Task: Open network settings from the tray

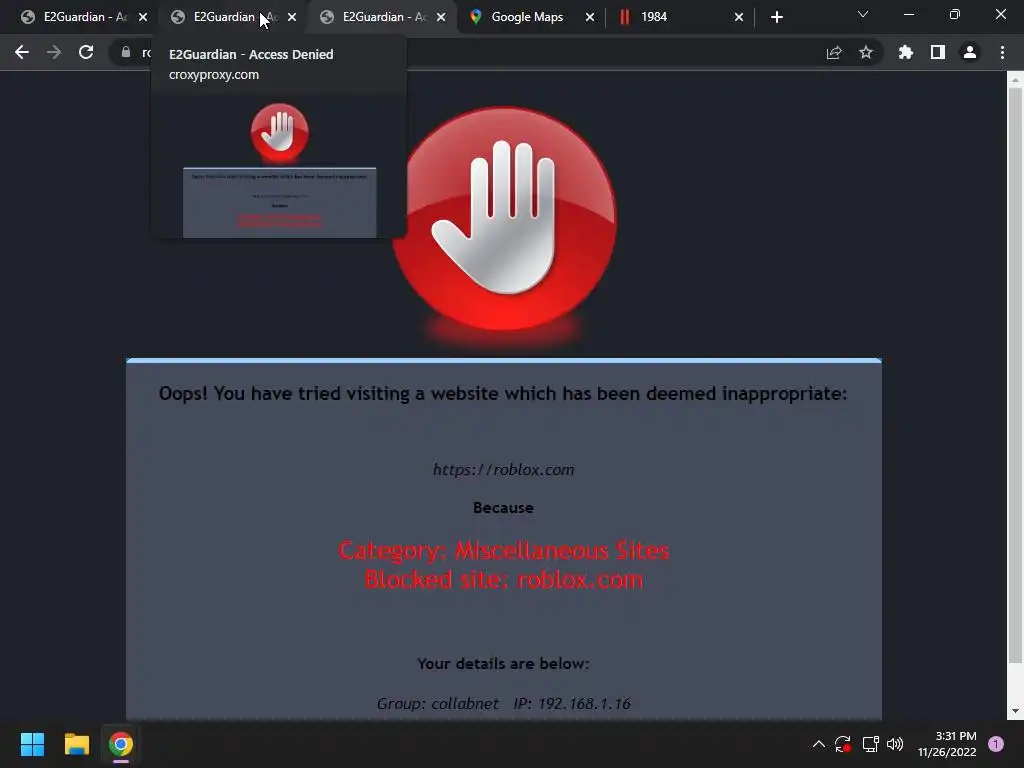Action: (870, 744)
